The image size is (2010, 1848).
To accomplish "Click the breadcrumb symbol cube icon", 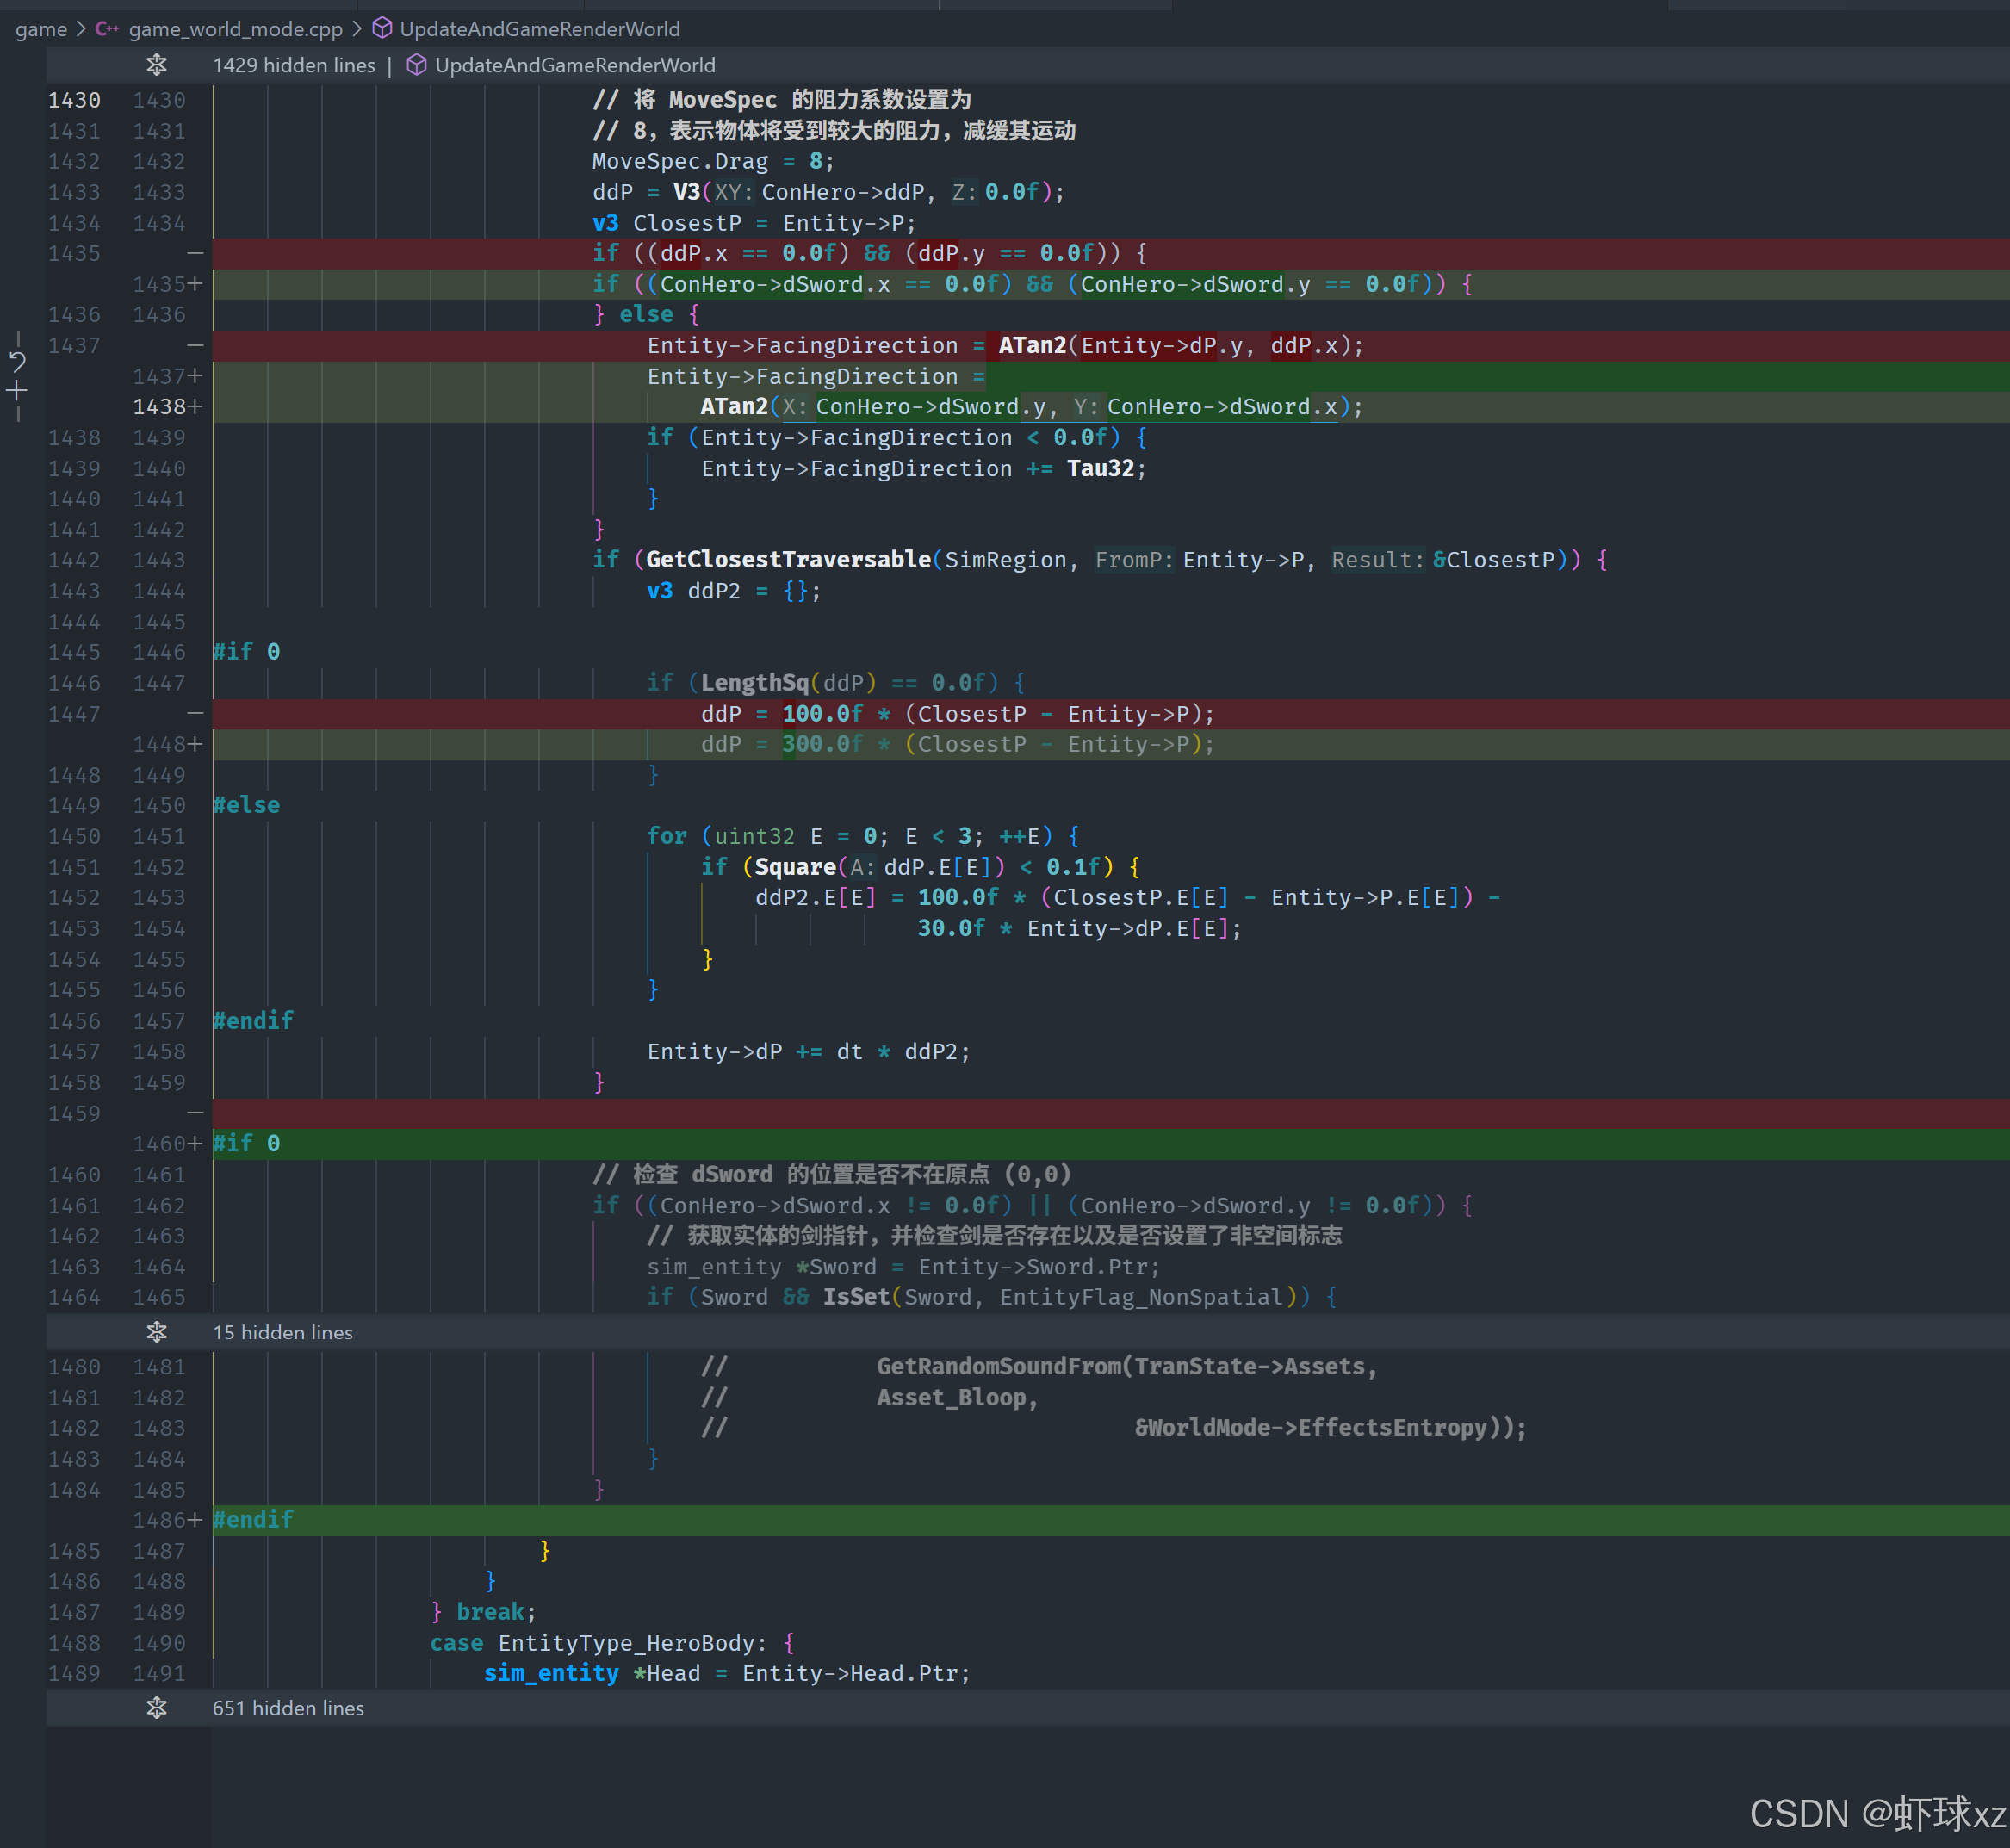I will pyautogui.click(x=382, y=29).
